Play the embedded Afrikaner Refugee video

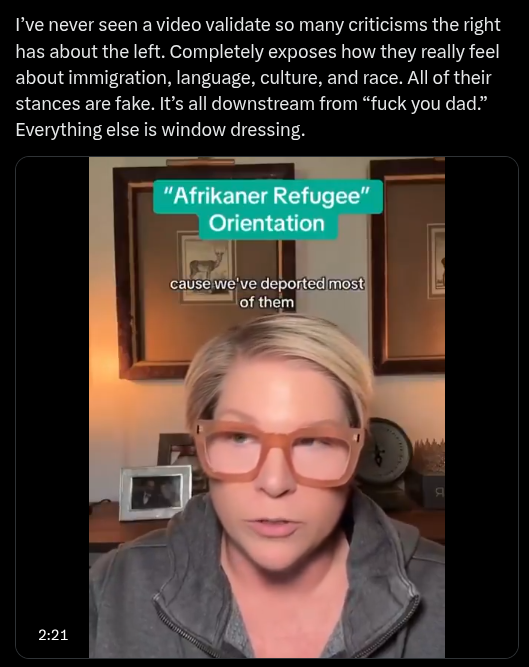click(x=267, y=407)
